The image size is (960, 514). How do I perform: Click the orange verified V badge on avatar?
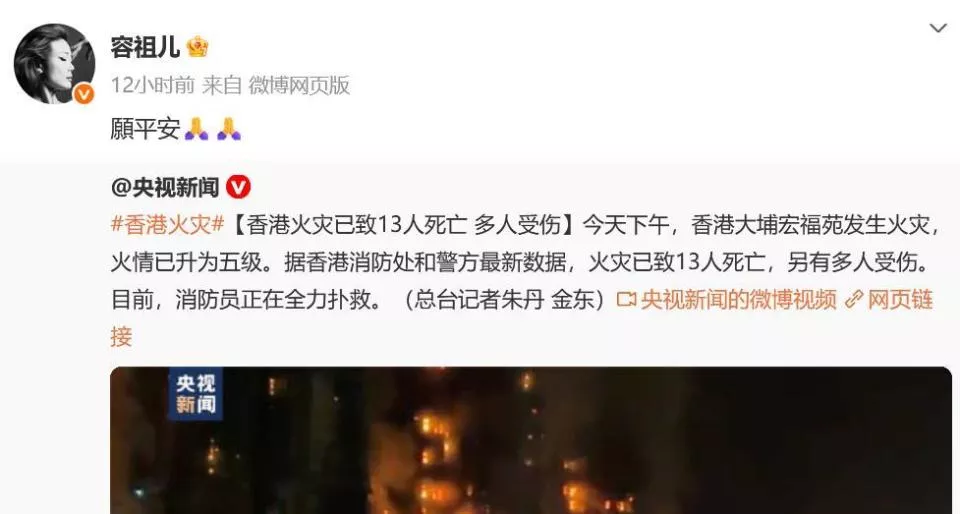point(84,94)
